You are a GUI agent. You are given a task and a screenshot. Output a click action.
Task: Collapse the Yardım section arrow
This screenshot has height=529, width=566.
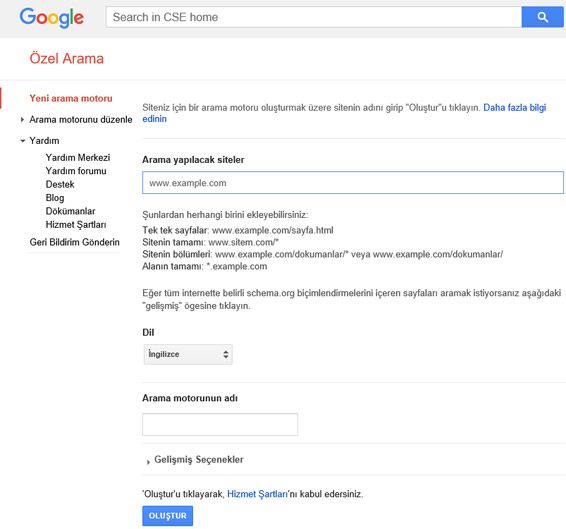23,140
